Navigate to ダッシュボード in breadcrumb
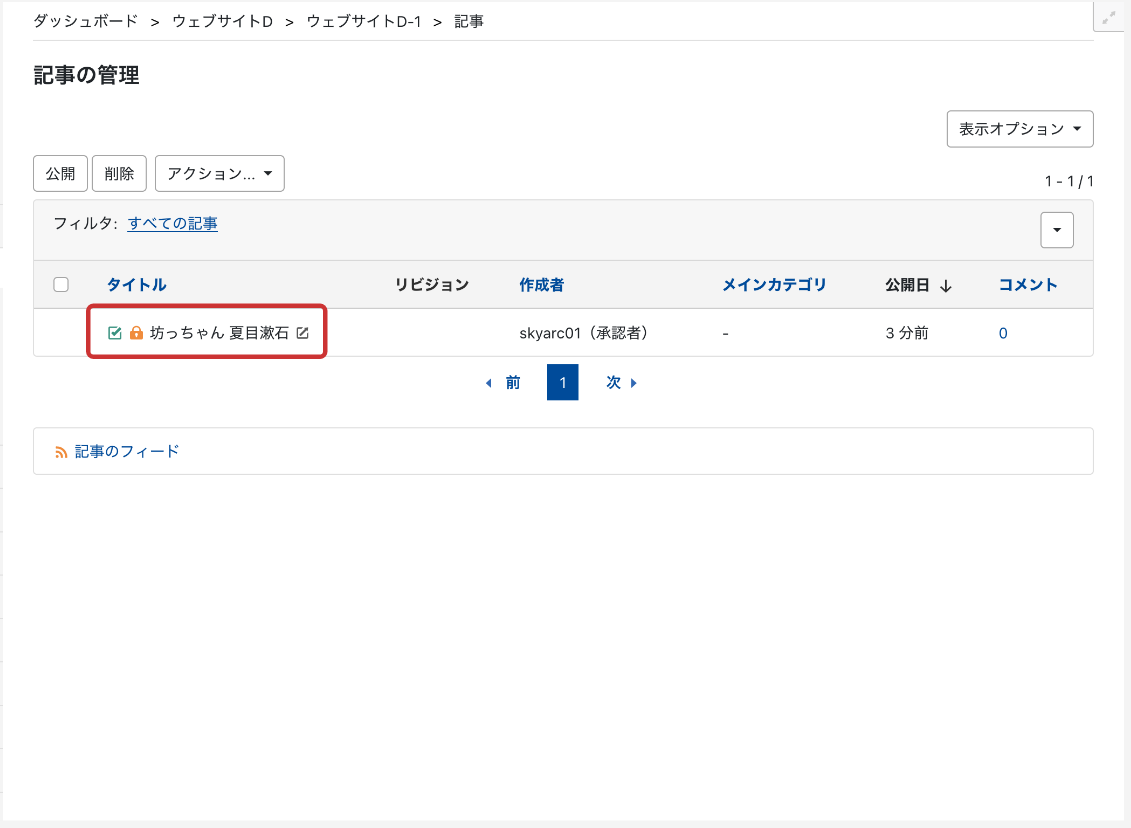The height and width of the screenshot is (828, 1131). [86, 21]
